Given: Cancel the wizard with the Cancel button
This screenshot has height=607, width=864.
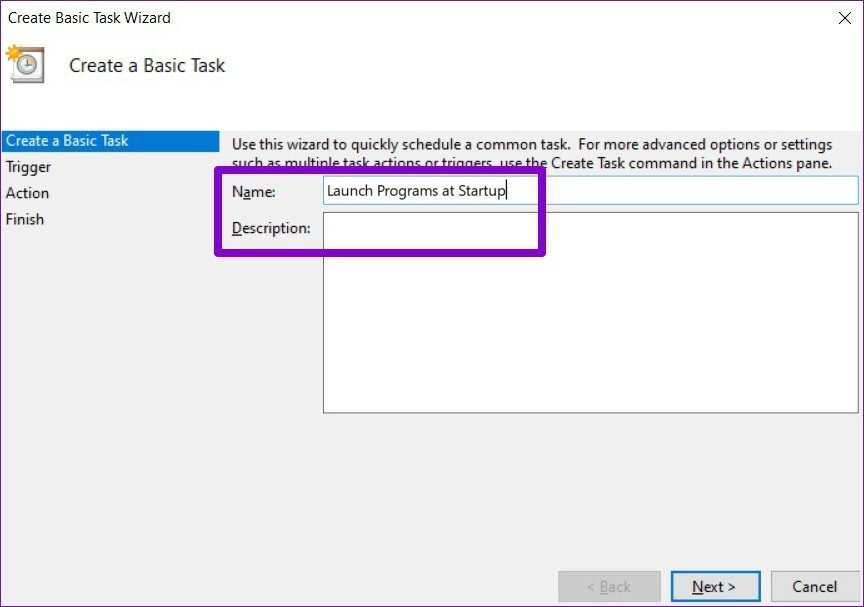Looking at the screenshot, I should [814, 587].
